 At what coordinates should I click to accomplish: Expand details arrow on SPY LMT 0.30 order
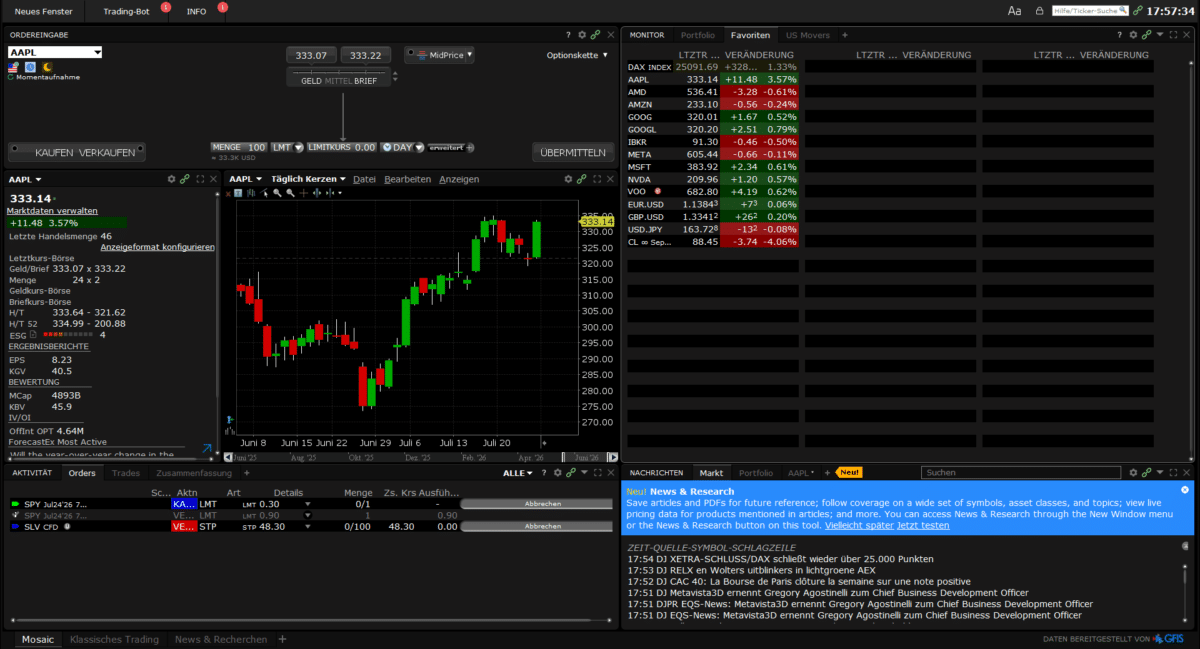pyautogui.click(x=308, y=504)
